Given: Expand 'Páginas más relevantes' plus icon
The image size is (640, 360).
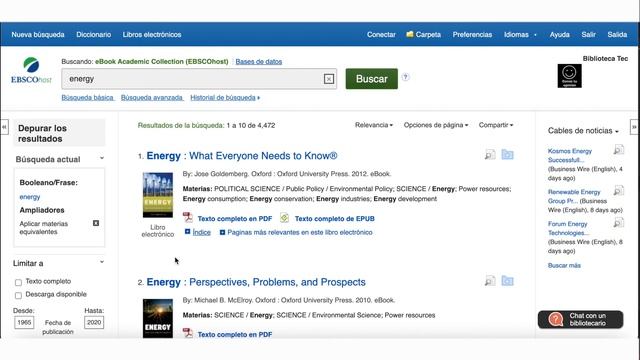Looking at the screenshot, I should click(222, 233).
